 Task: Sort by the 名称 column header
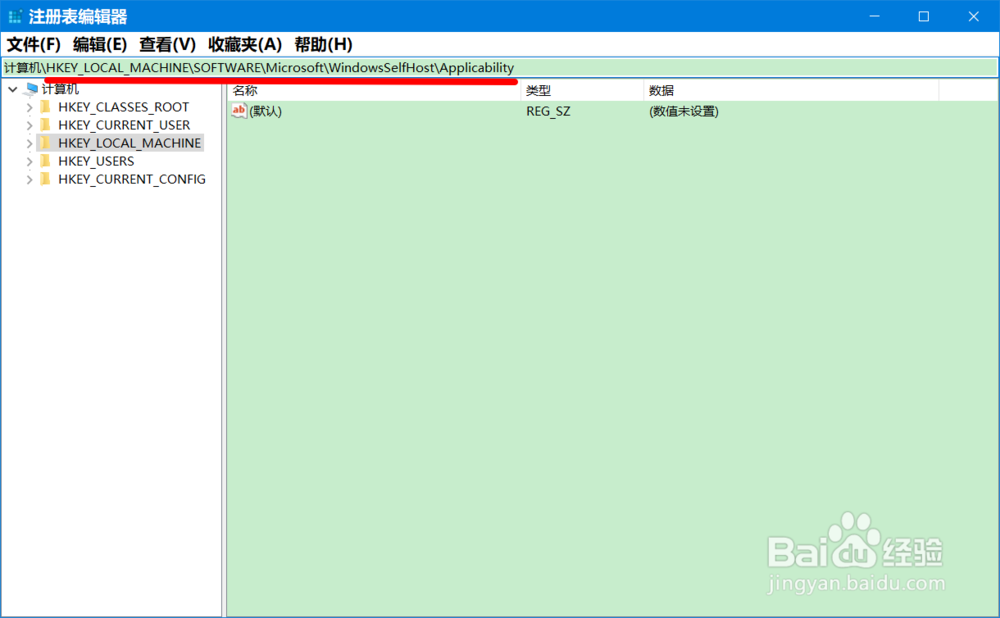[x=374, y=91]
